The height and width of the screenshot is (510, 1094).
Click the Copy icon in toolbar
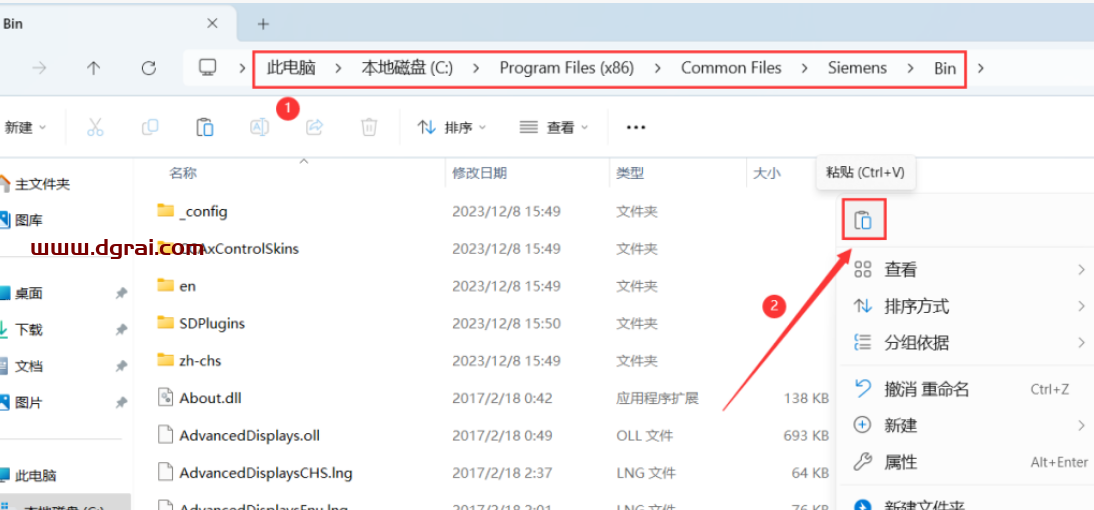pyautogui.click(x=150, y=127)
